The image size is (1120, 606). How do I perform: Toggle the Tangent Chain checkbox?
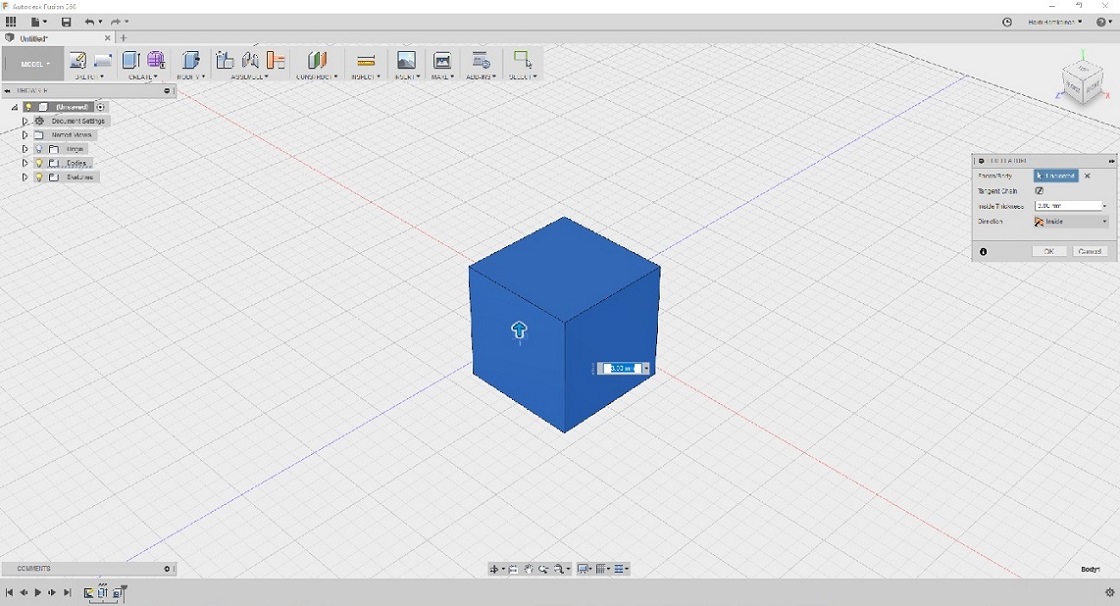pyautogui.click(x=1039, y=191)
